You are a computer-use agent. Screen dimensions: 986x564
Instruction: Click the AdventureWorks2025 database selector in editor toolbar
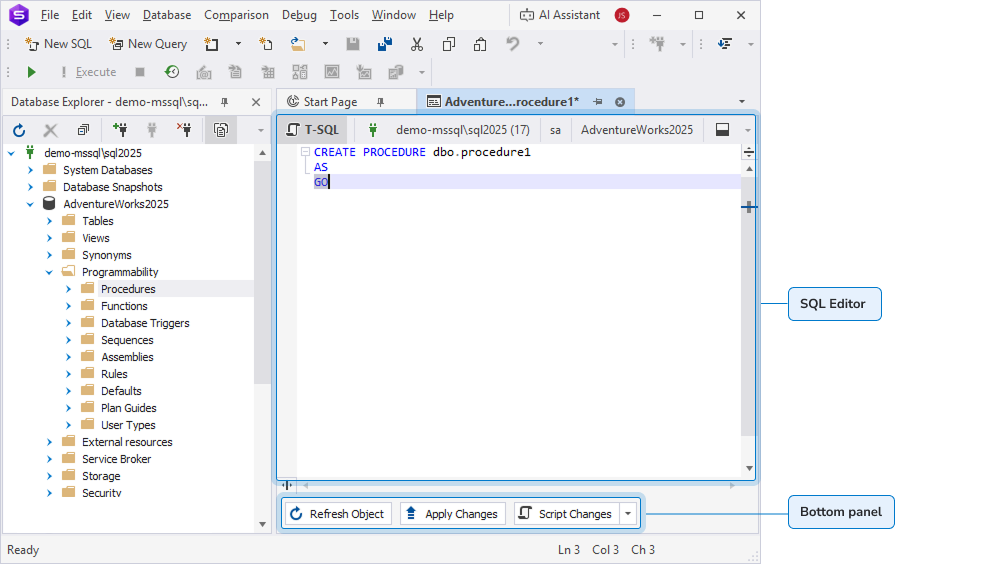[x=636, y=130]
